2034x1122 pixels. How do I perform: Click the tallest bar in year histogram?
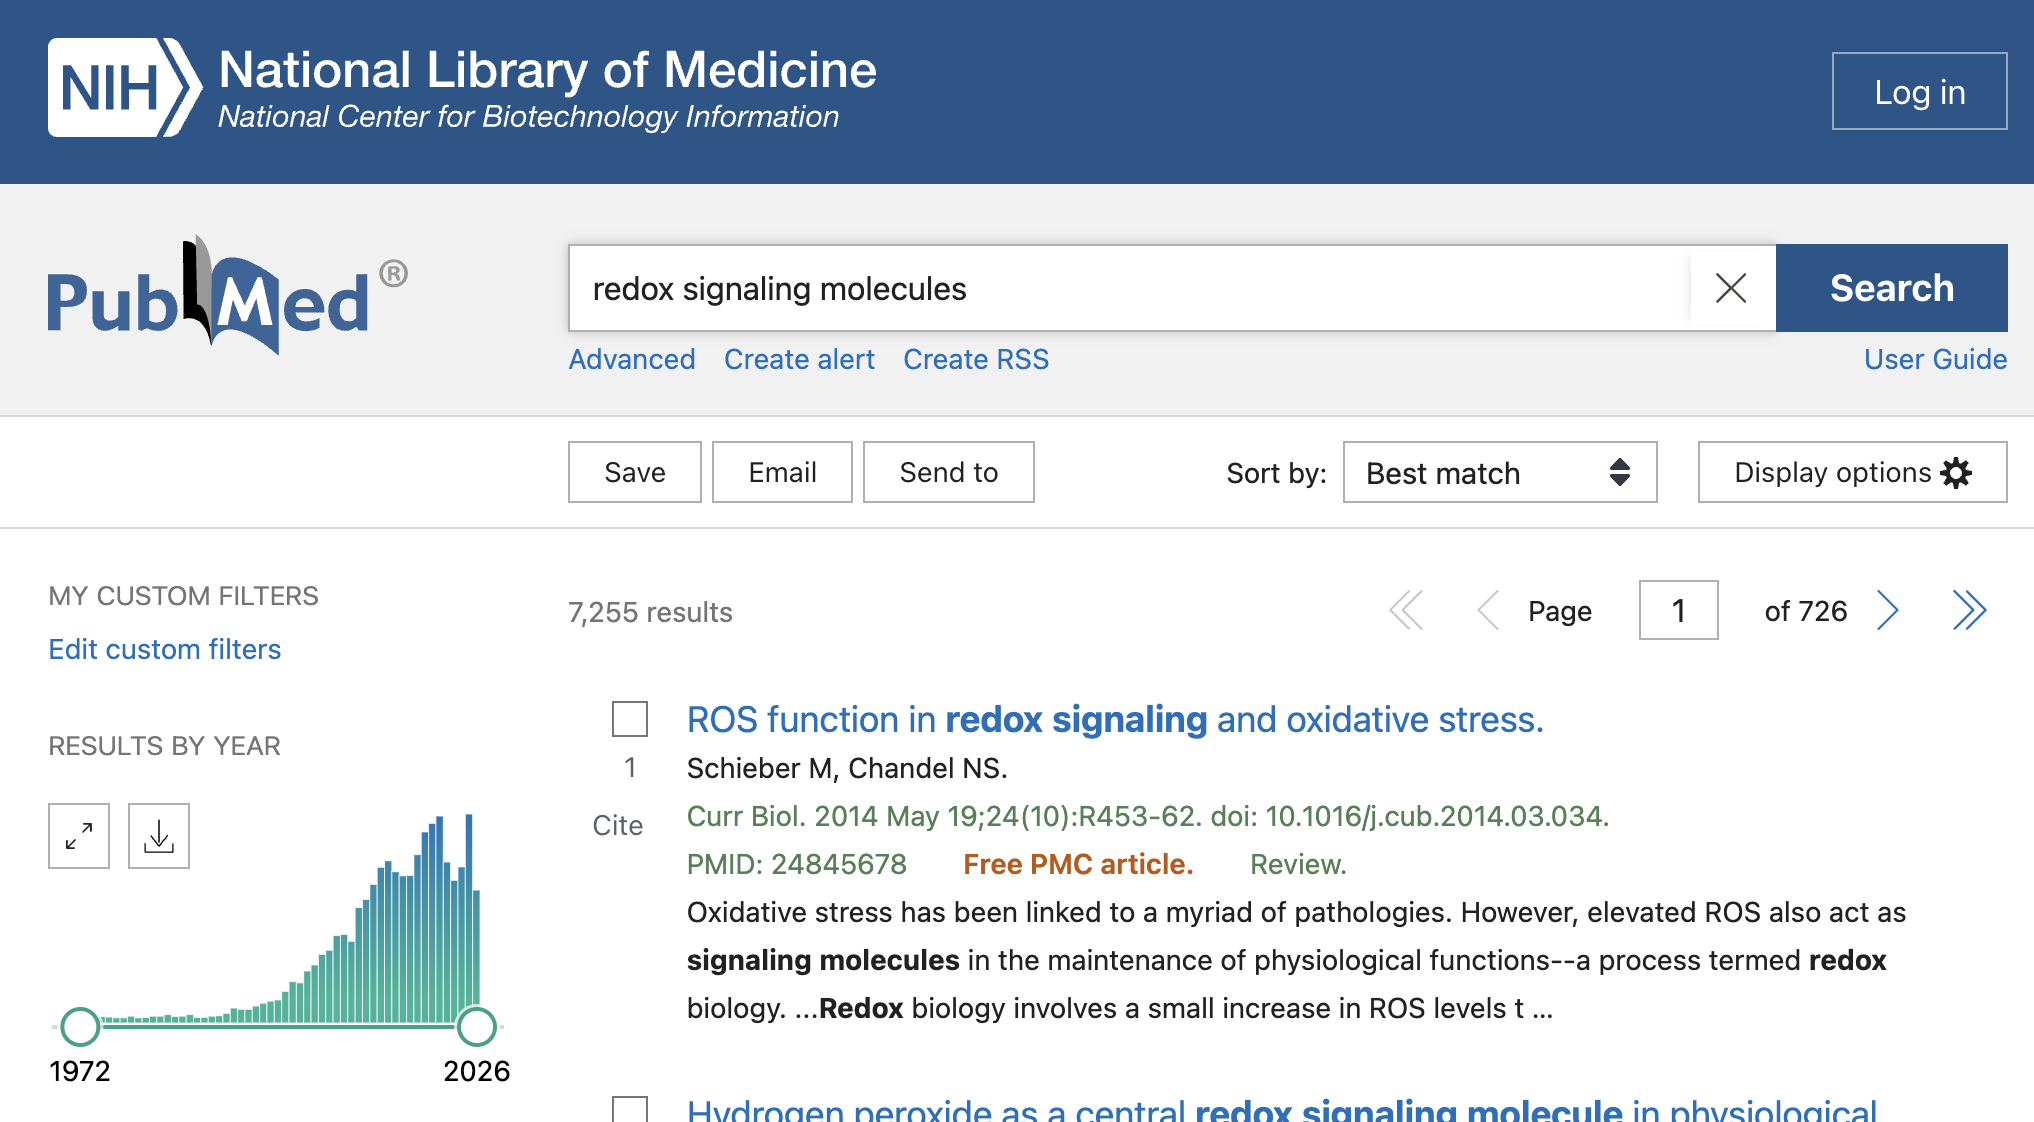[x=469, y=917]
